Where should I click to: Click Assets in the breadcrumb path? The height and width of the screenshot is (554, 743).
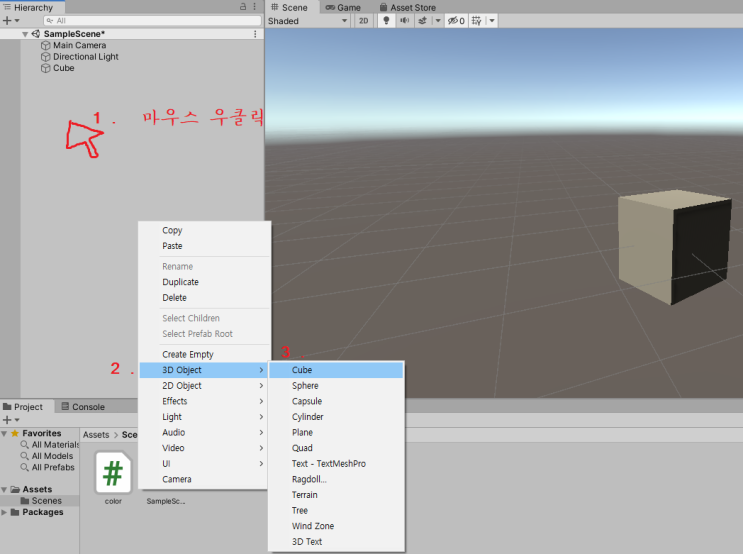pos(96,435)
